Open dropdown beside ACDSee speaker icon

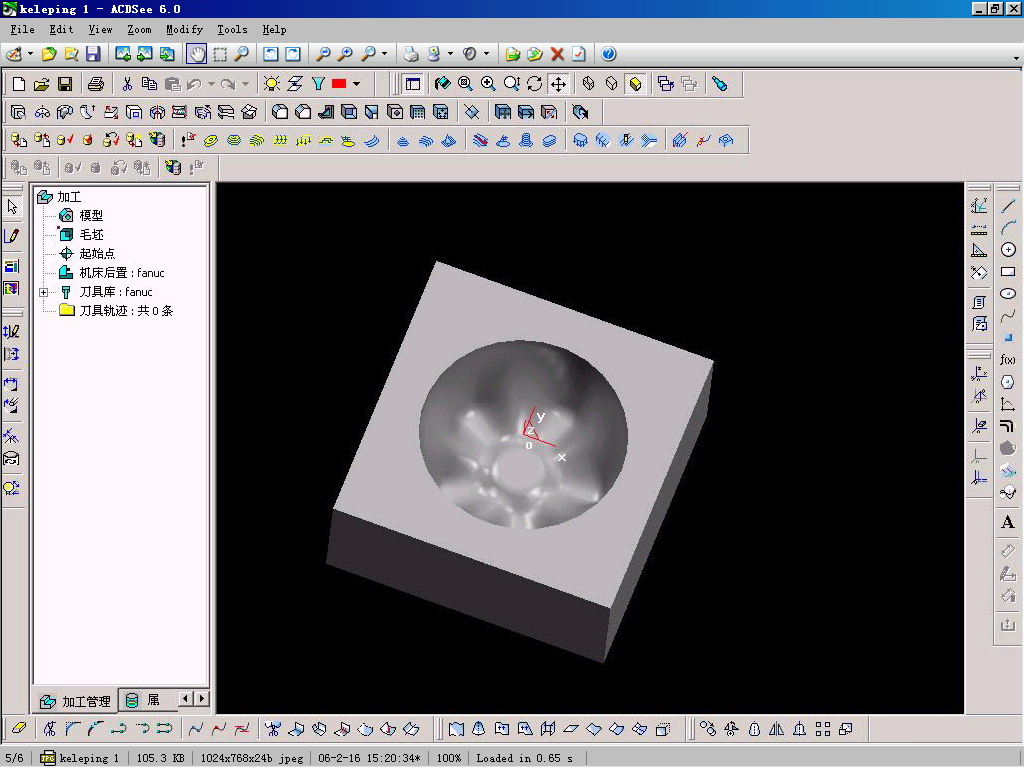click(486, 54)
